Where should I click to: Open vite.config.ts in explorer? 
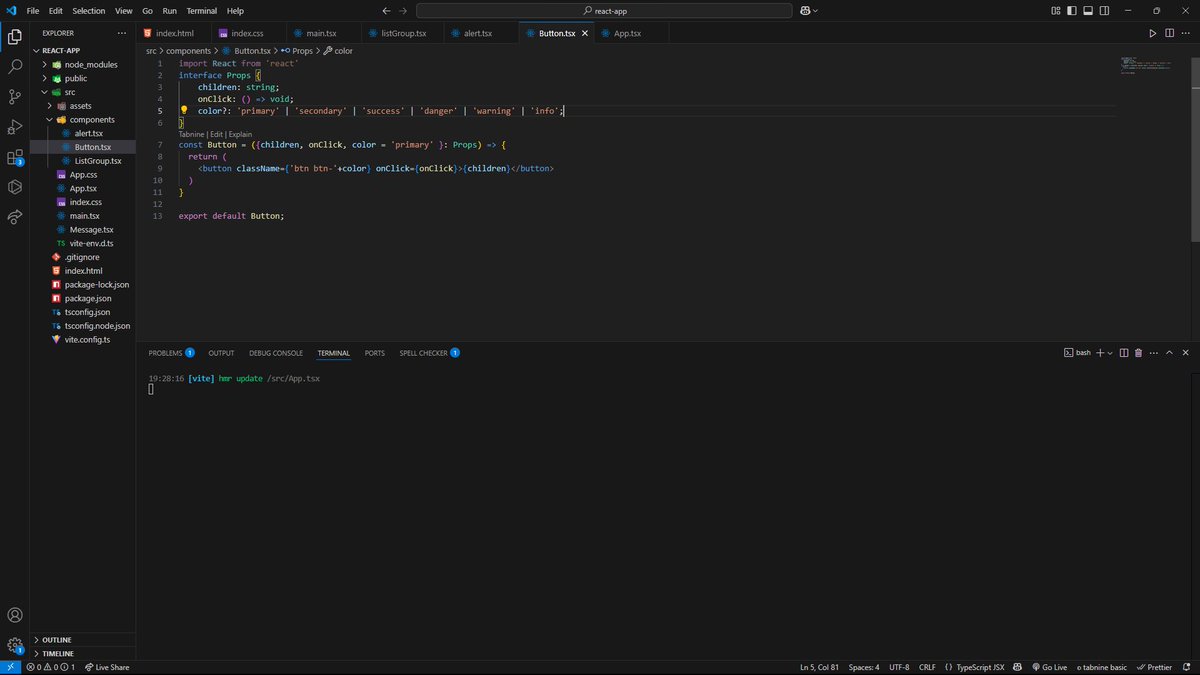pos(87,339)
